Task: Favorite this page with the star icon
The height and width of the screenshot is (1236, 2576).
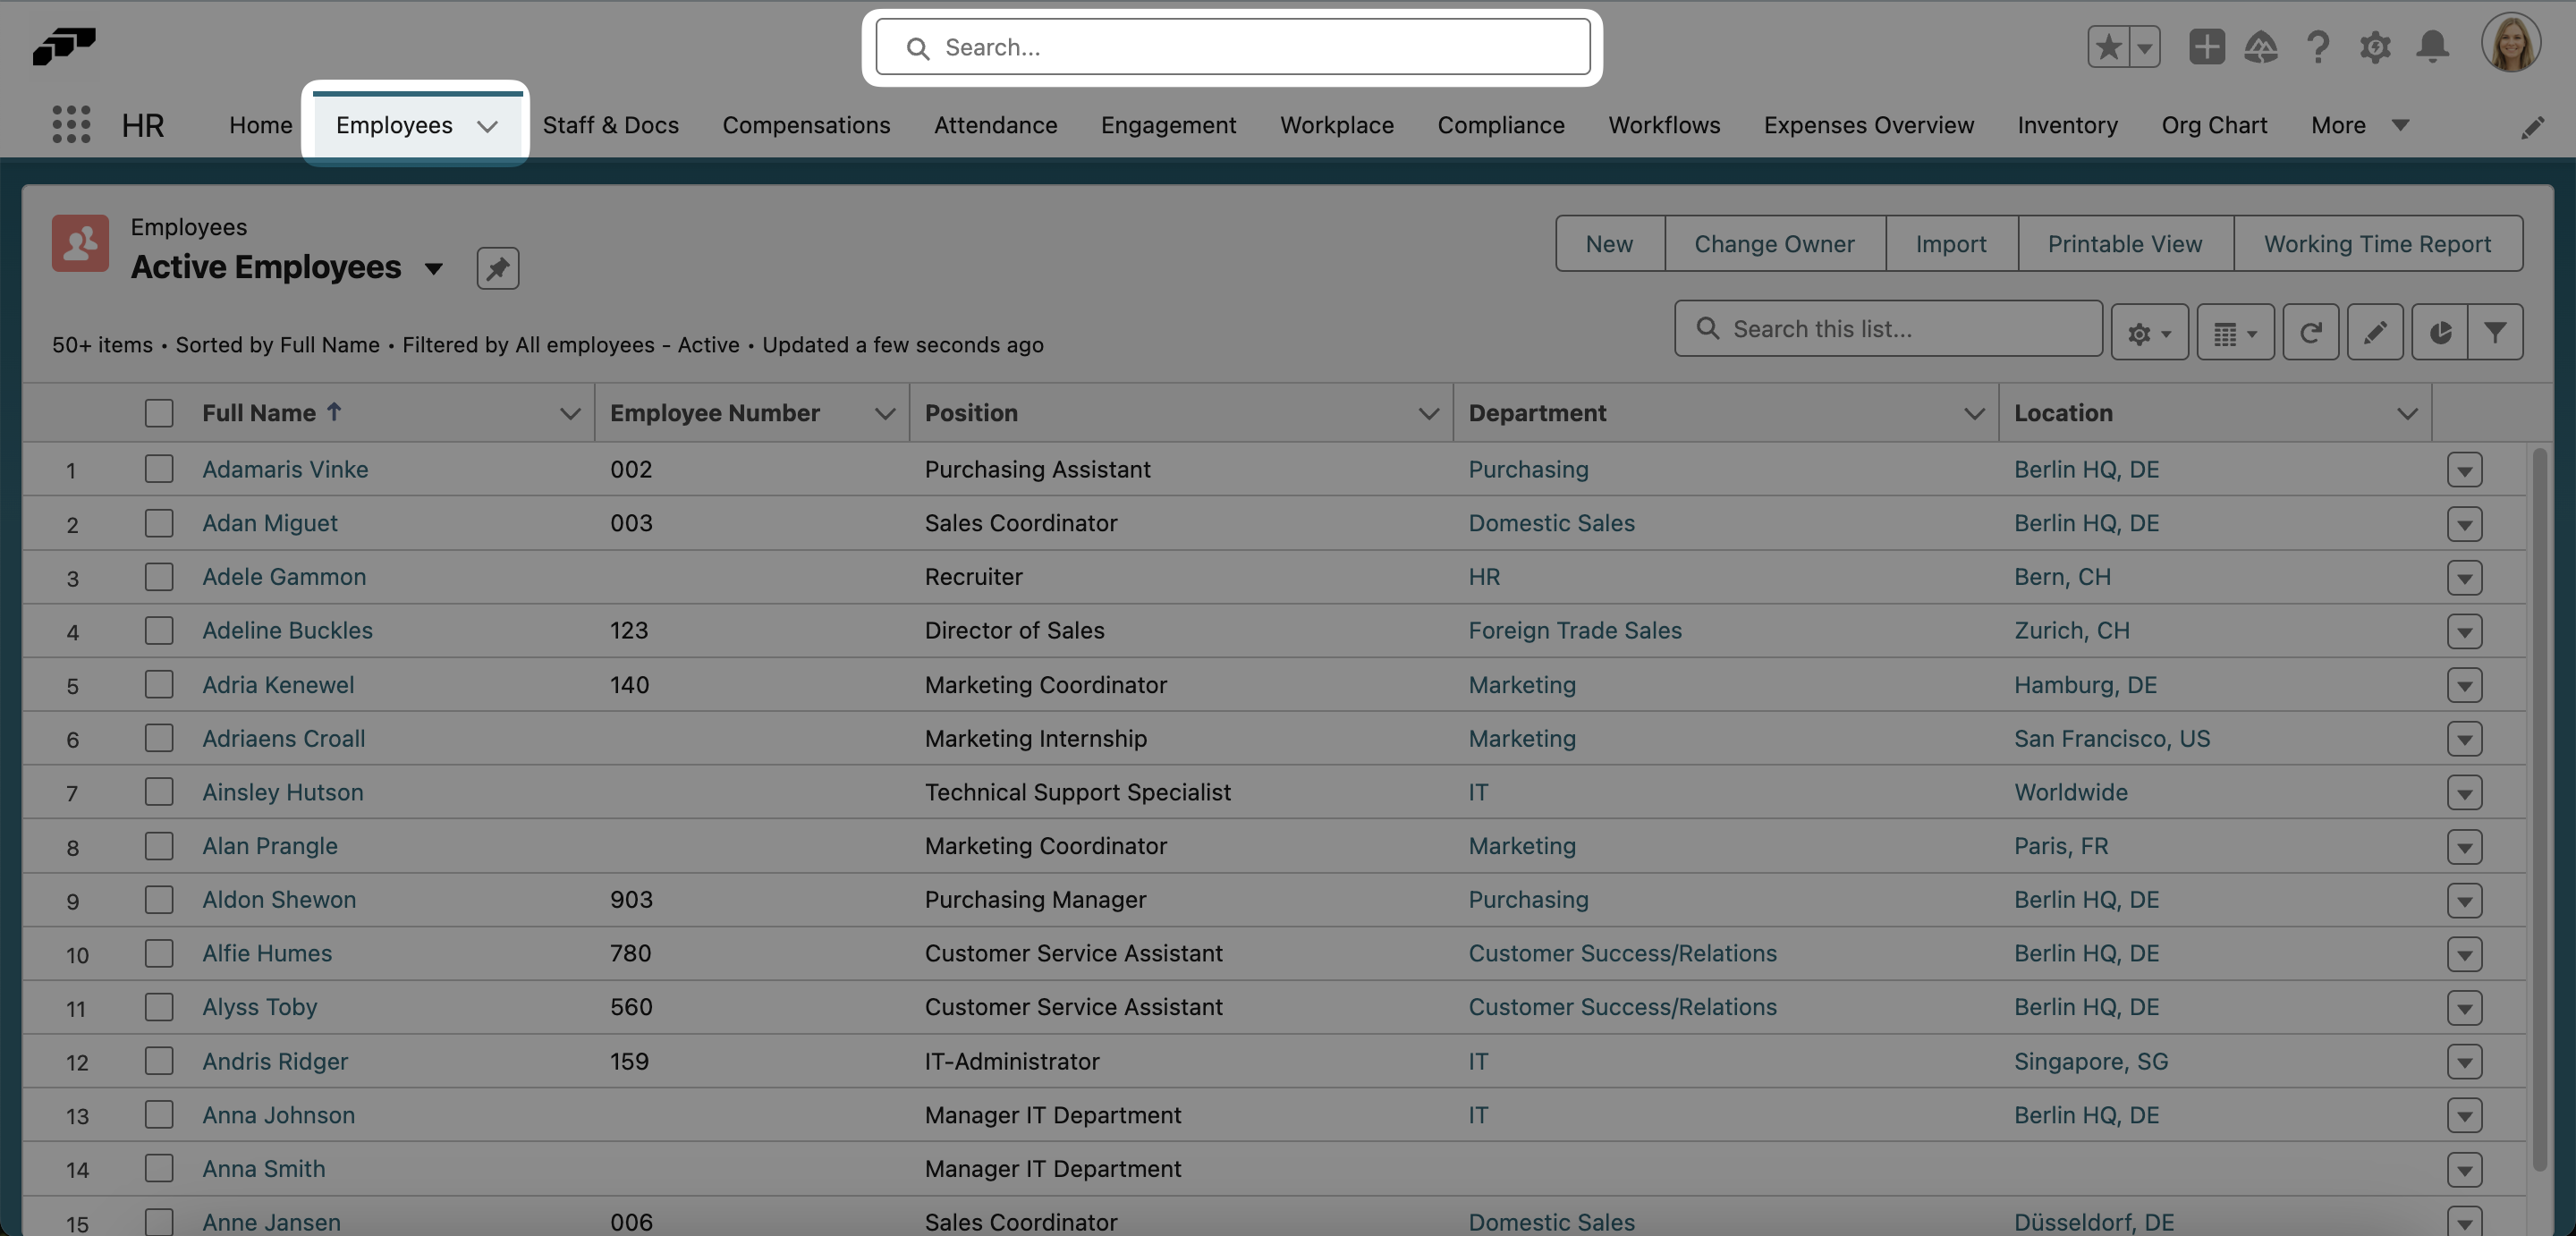Action: click(x=2110, y=47)
